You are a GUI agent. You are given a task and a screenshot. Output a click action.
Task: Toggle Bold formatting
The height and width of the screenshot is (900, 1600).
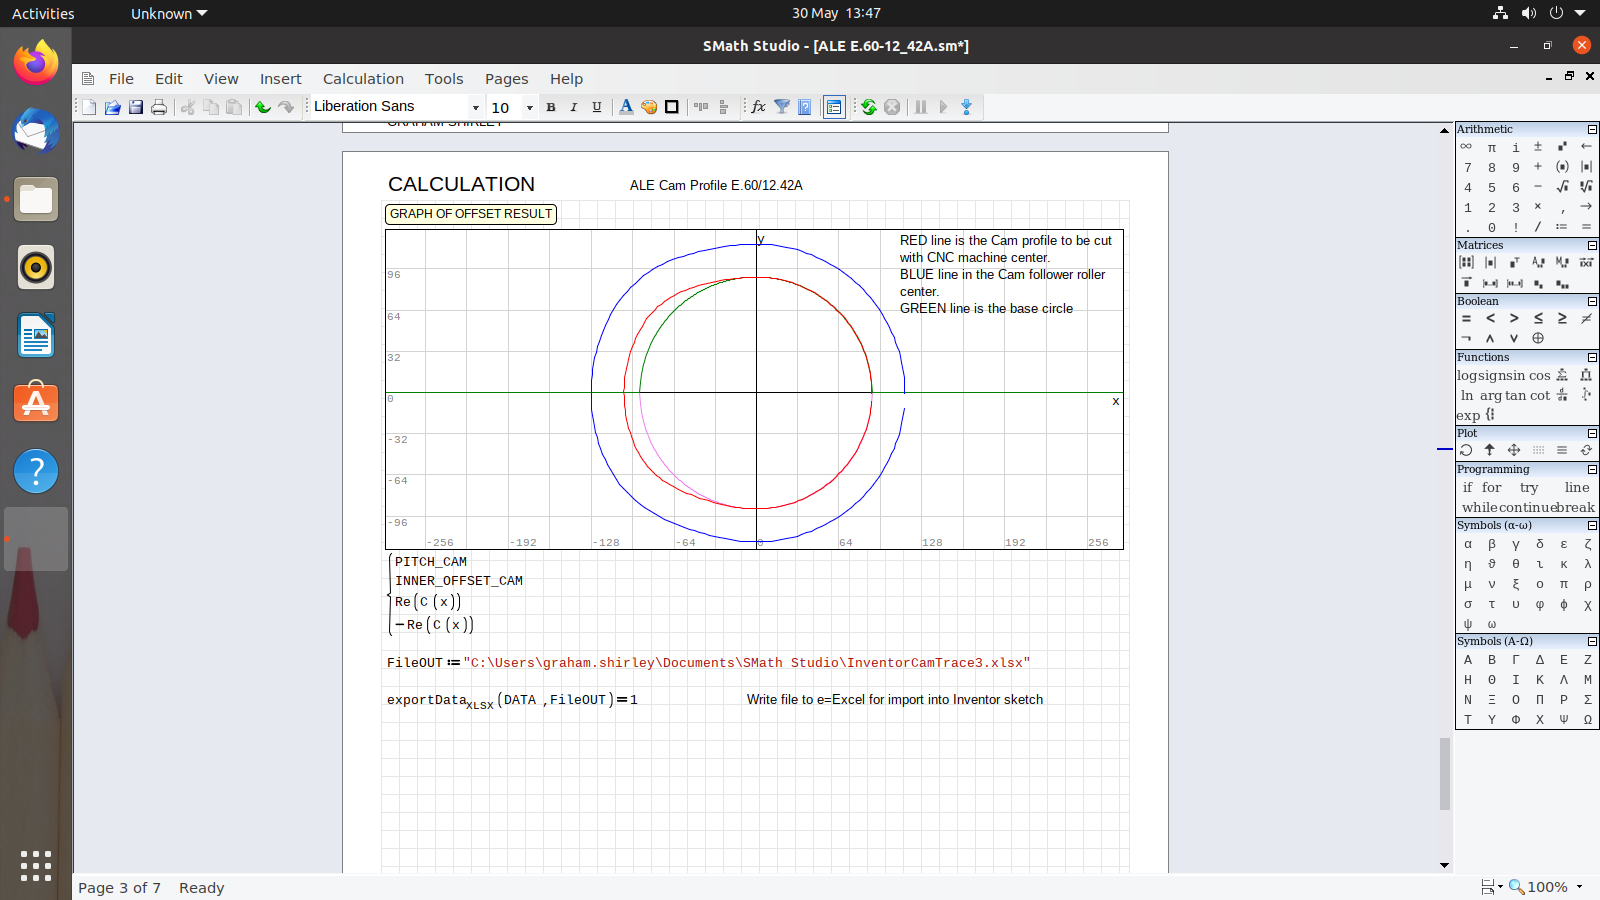click(x=551, y=107)
